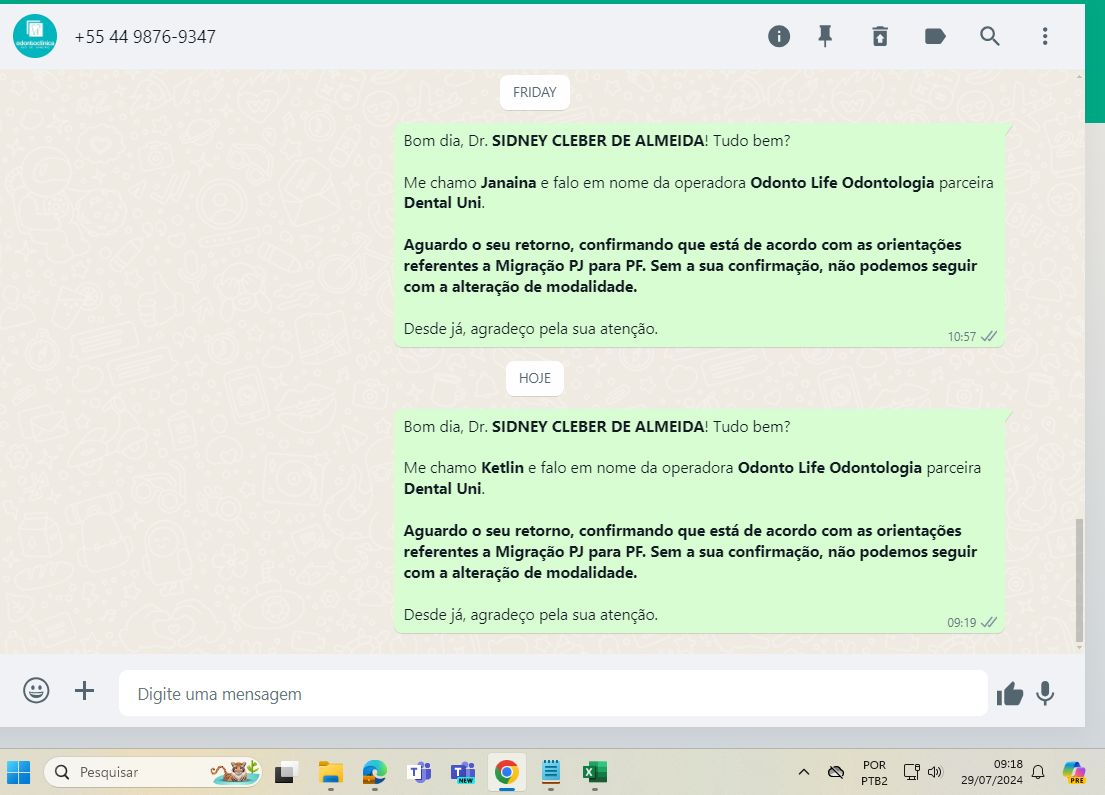Open Microsoft Edge from taskbar
The image size is (1105, 795).
tap(374, 772)
